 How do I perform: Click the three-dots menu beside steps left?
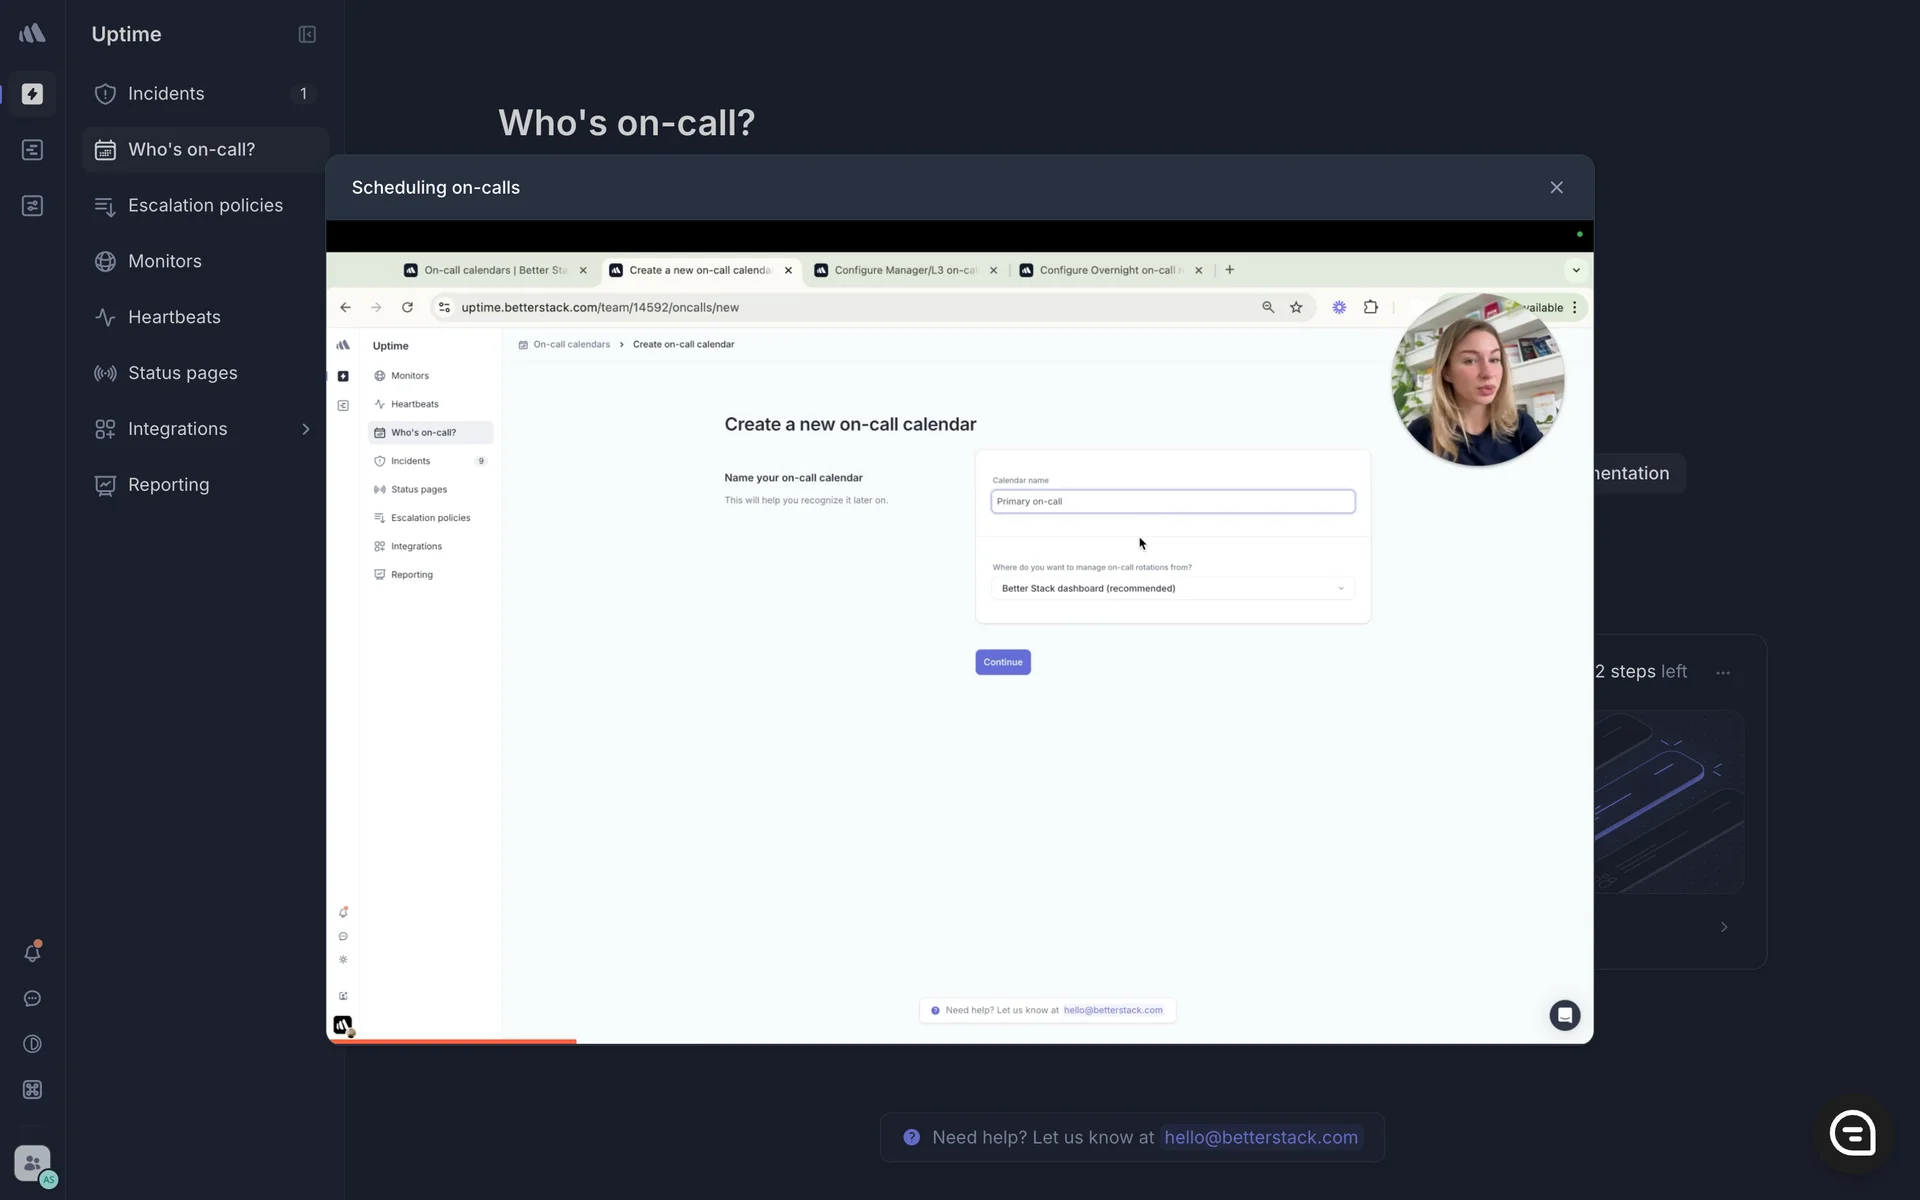(x=1723, y=673)
